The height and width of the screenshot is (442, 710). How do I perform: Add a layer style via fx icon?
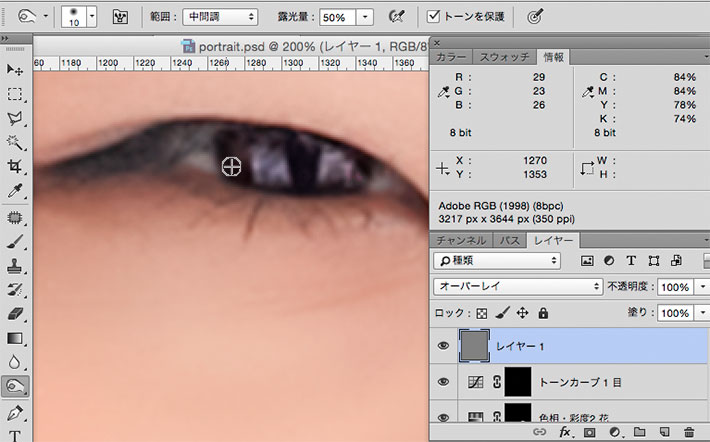tap(565, 432)
